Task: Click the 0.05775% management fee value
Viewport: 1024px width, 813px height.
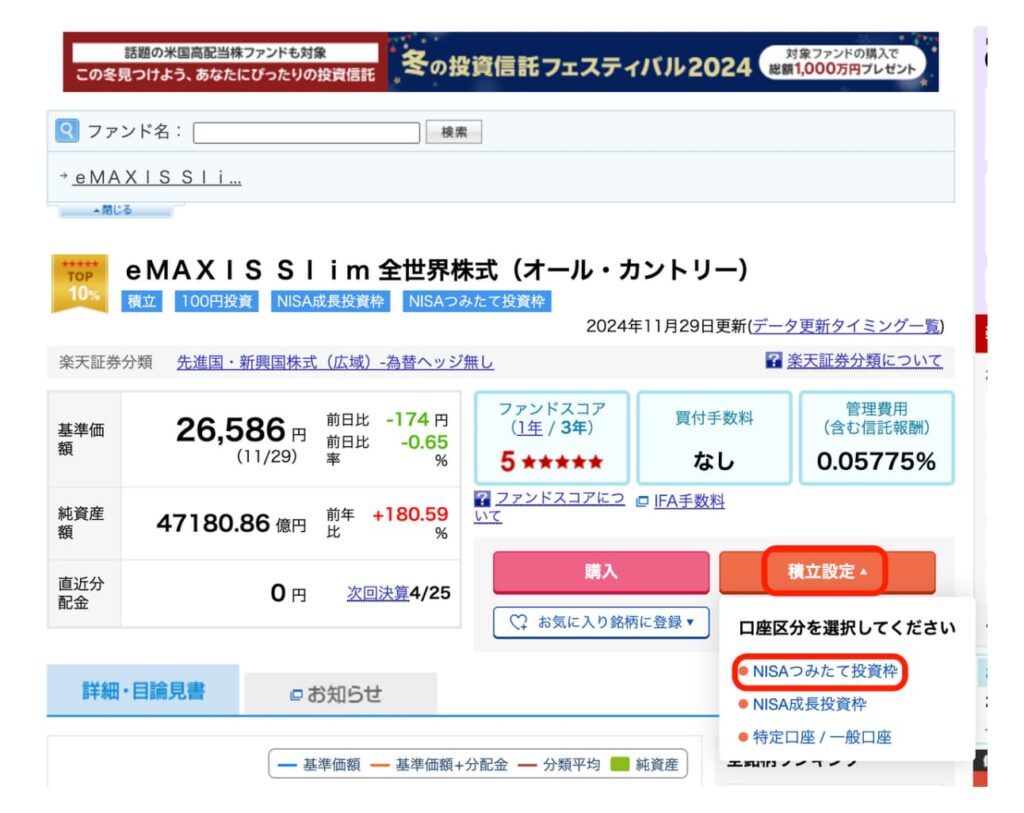Action: coord(876,462)
